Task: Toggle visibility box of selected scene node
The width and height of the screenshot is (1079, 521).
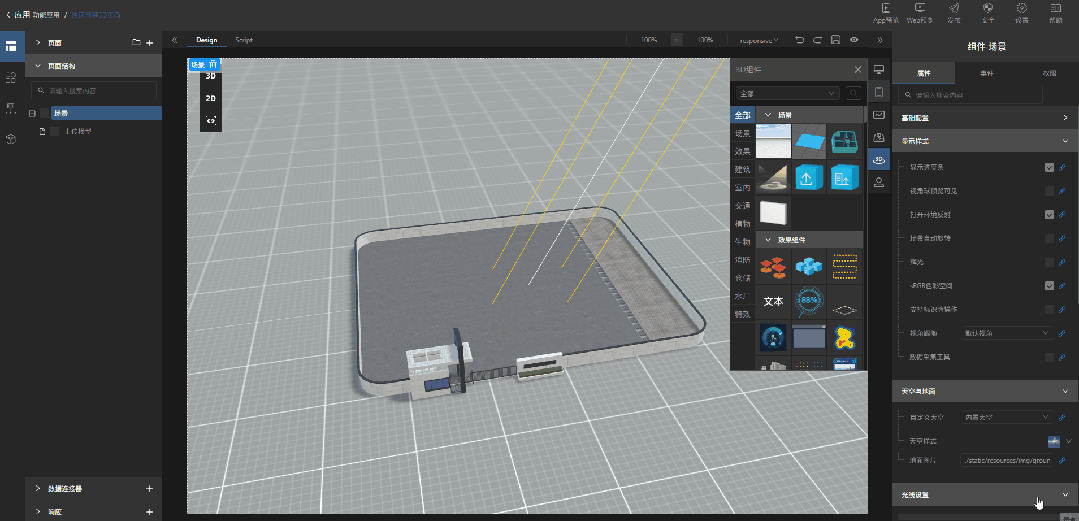Action: pyautogui.click(x=45, y=113)
